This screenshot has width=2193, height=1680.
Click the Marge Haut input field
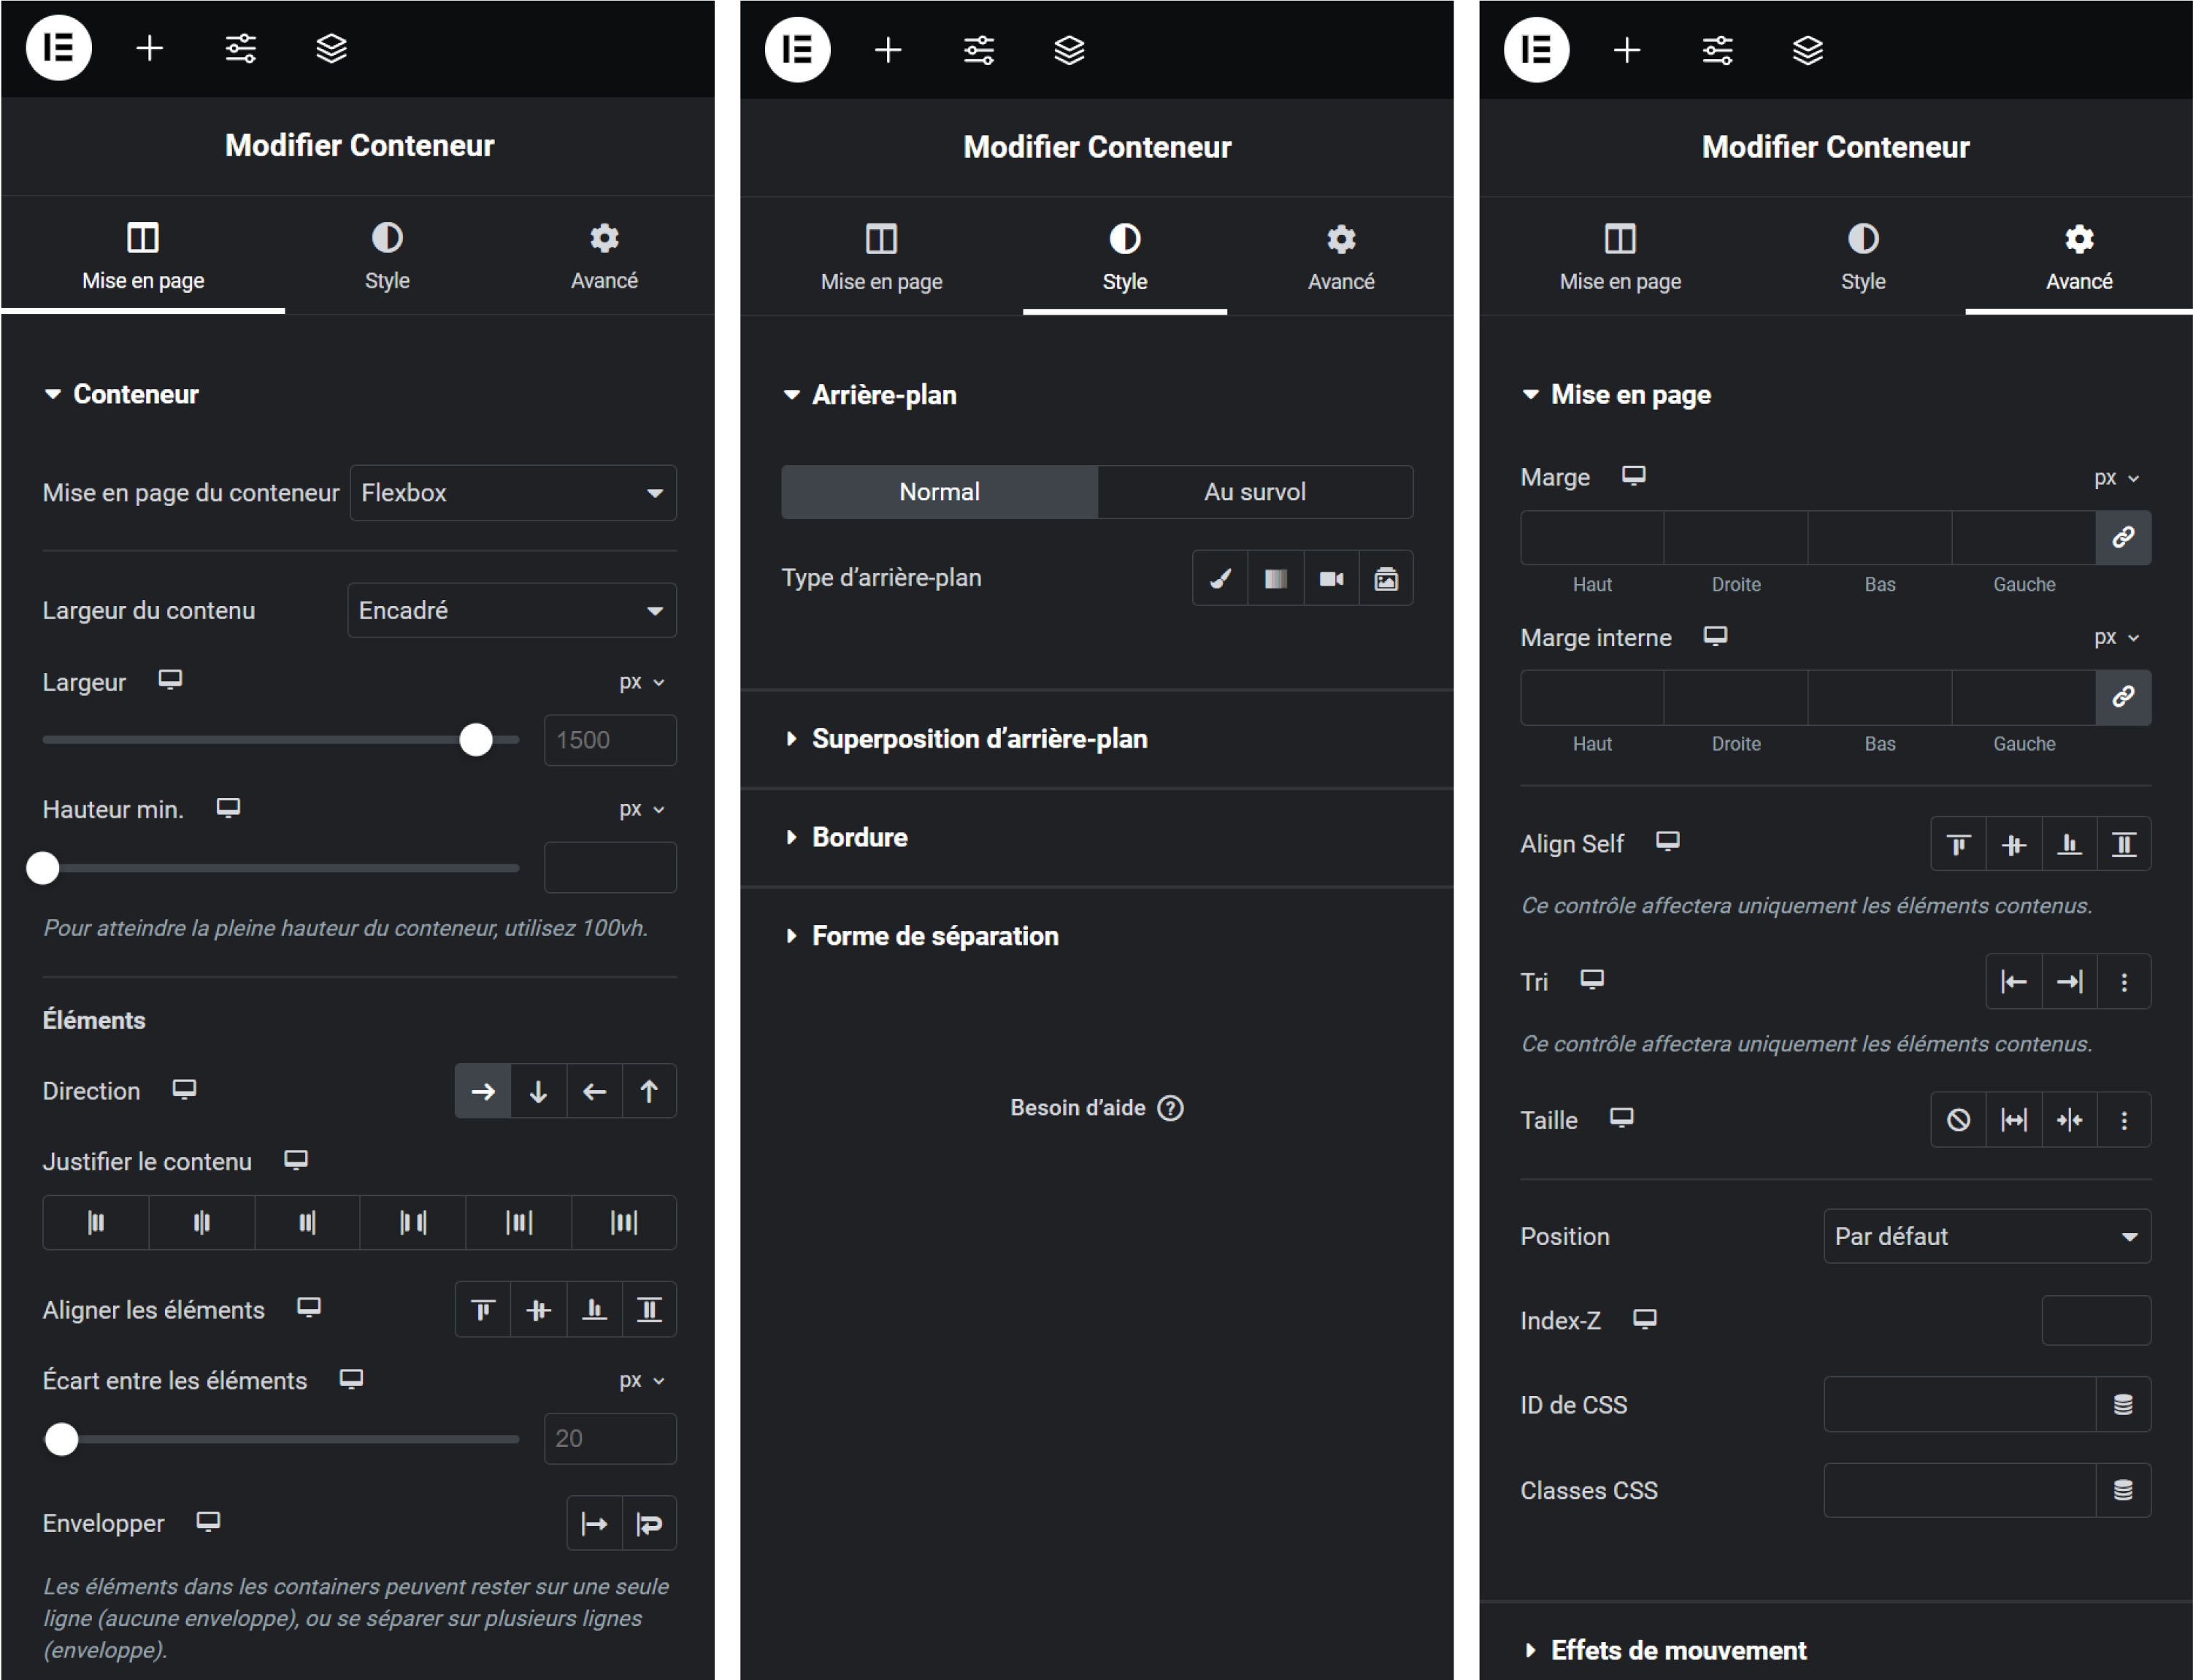(x=1592, y=538)
